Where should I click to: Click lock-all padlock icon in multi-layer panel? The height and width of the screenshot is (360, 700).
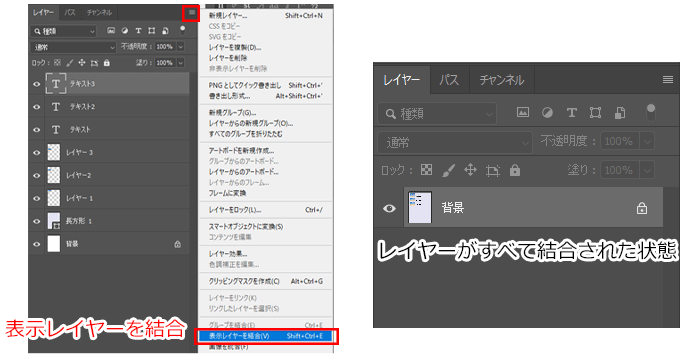[107, 63]
